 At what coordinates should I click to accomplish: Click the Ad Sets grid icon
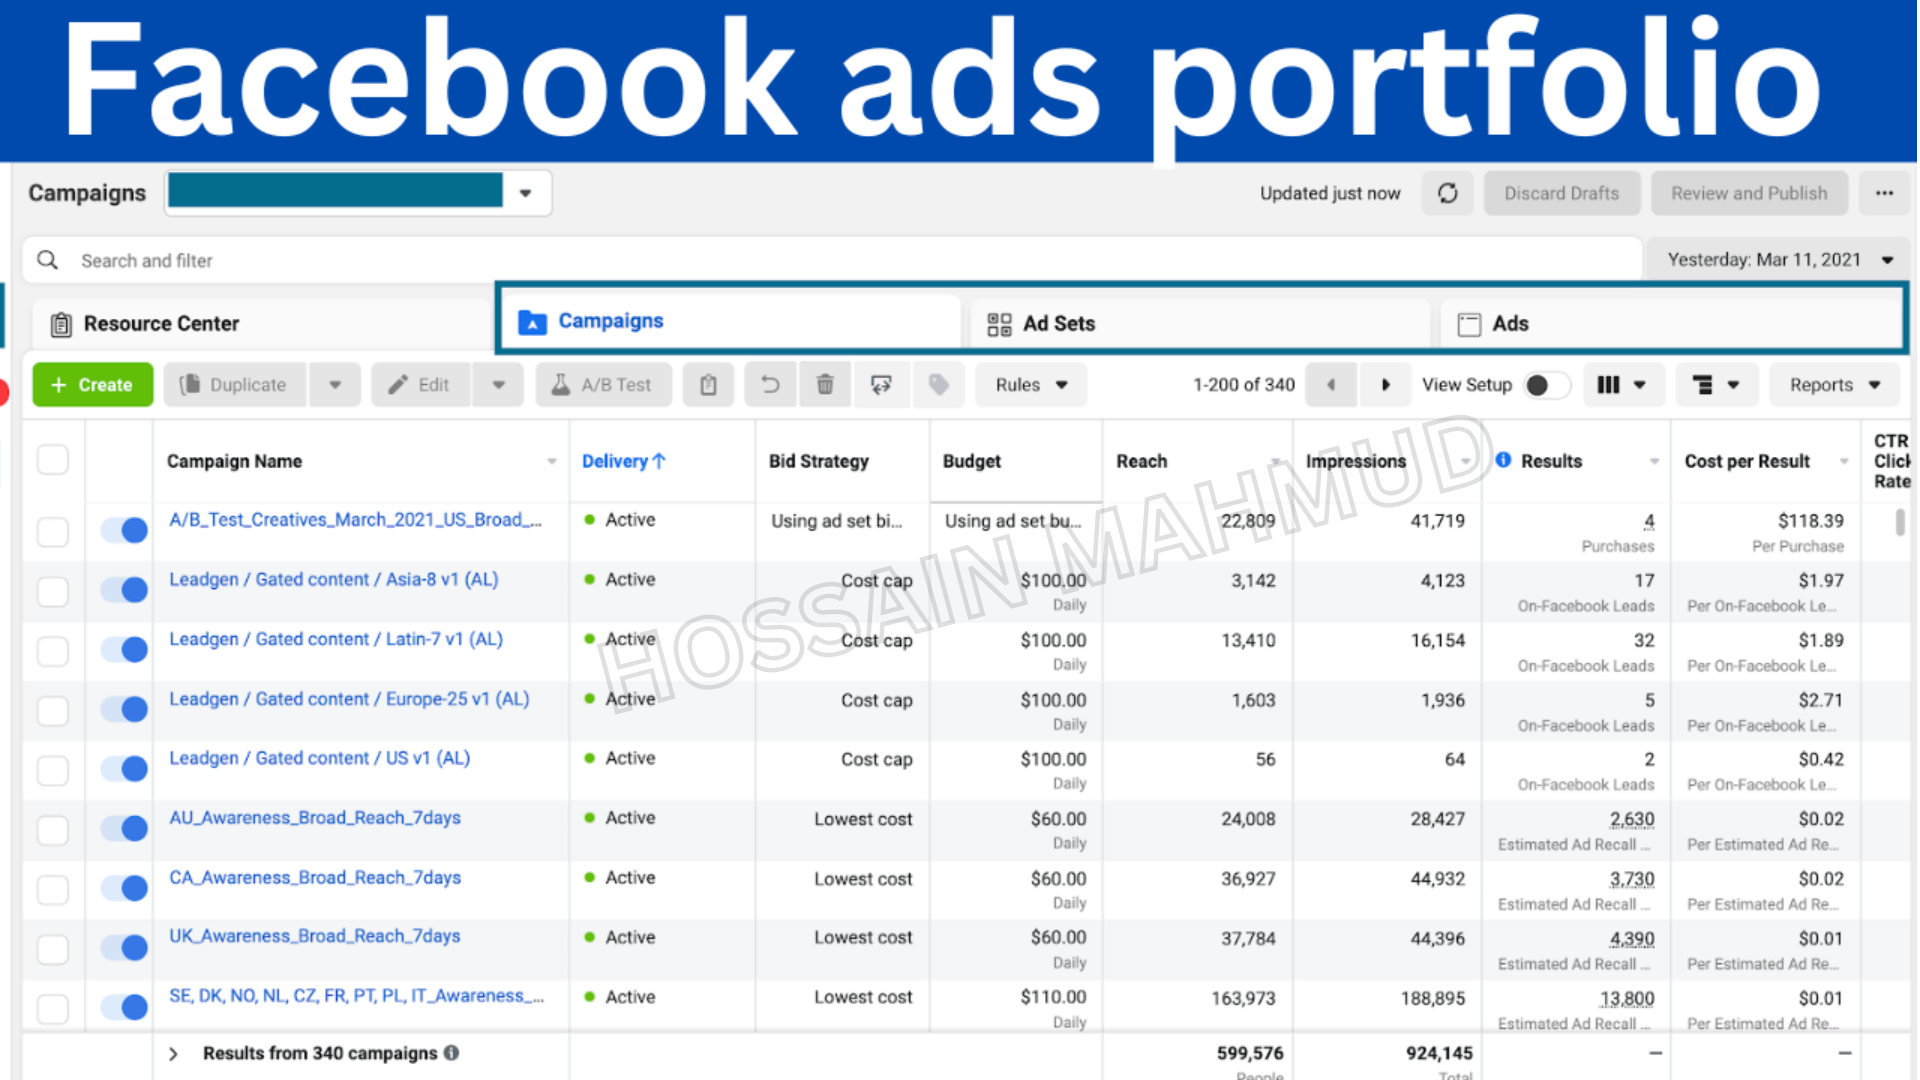(999, 324)
